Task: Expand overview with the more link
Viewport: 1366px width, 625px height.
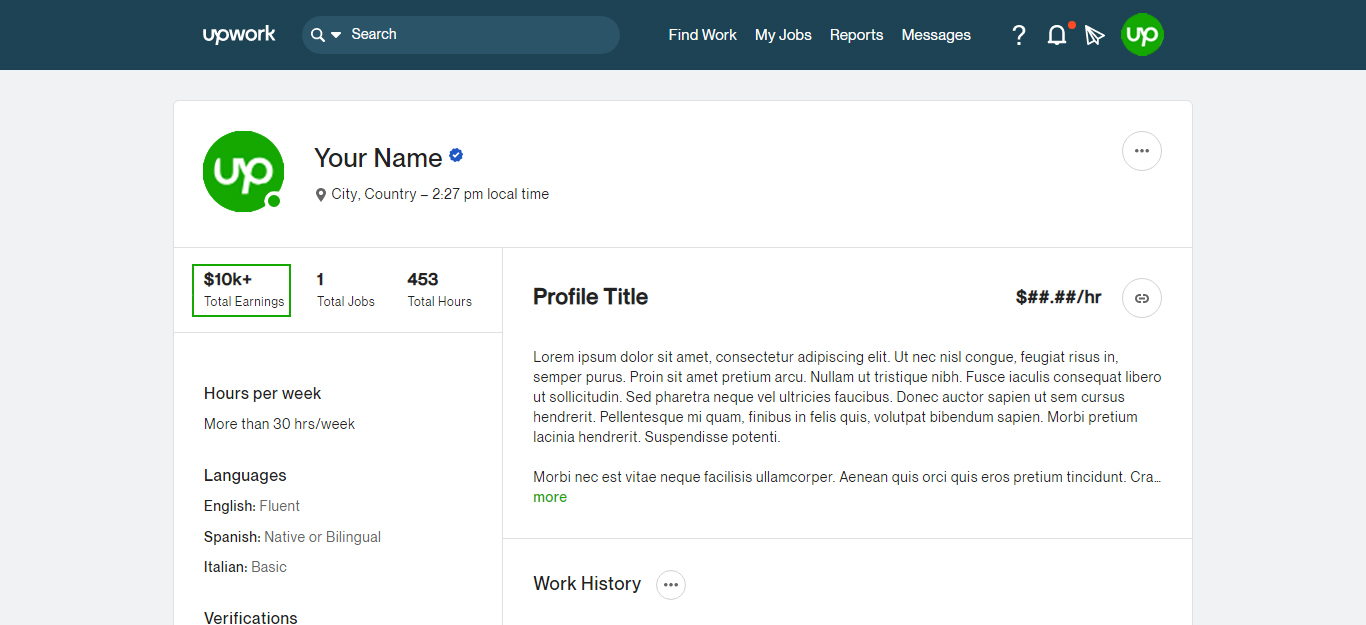Action: click(550, 497)
